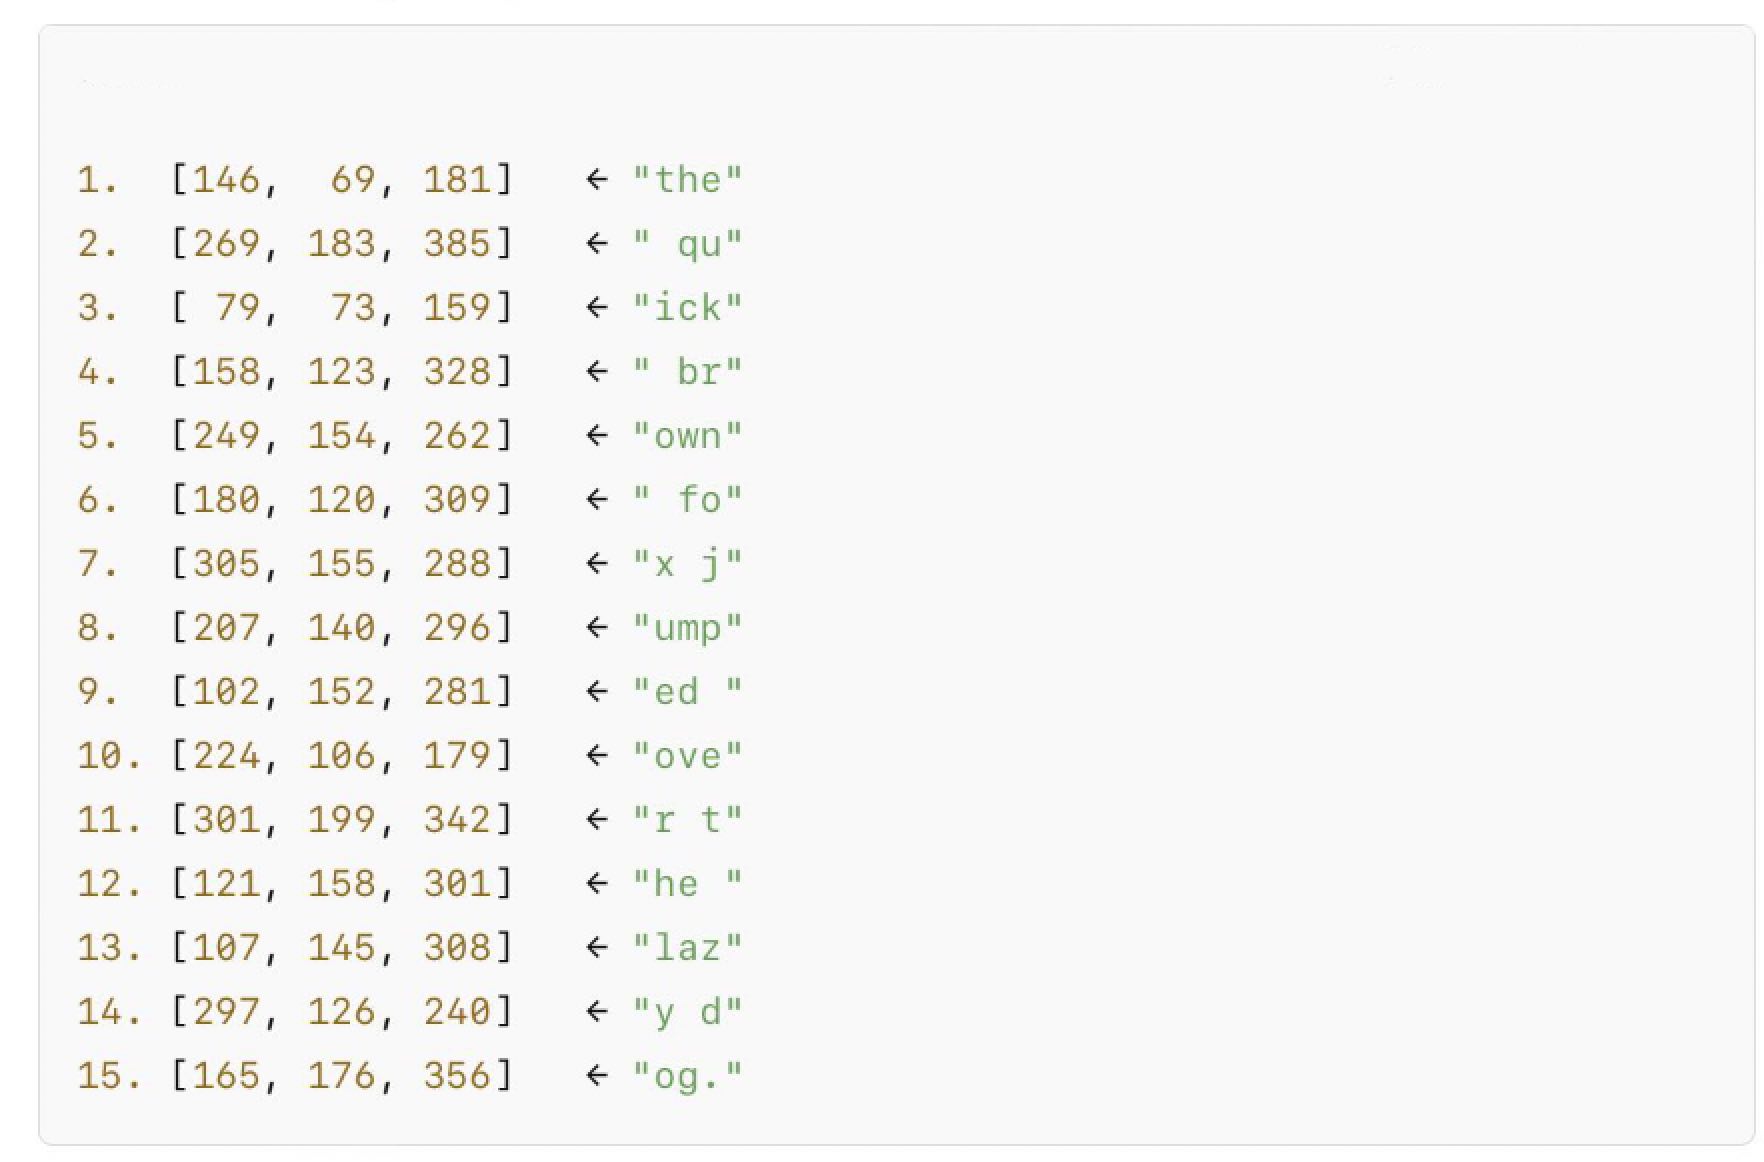Click the array [165, 176, 356]
The height and width of the screenshot is (1162, 1764).
(341, 1076)
